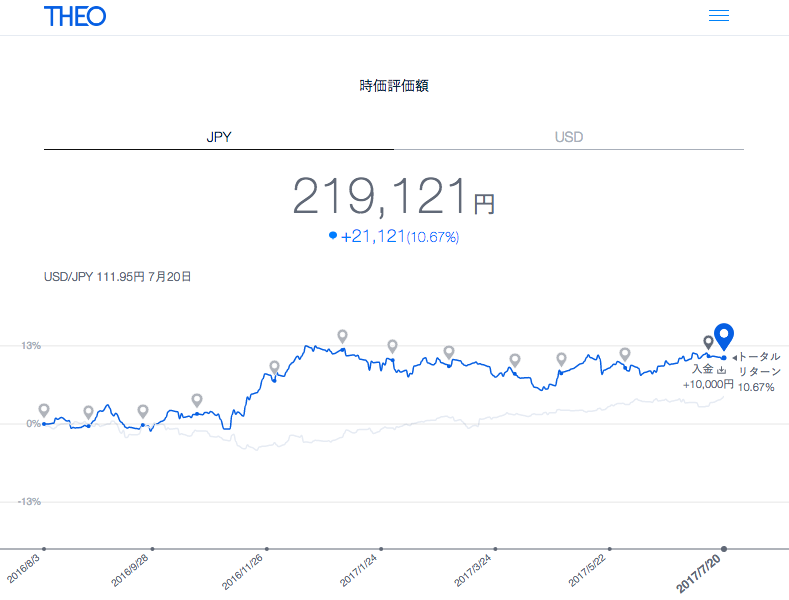Viewport: 789px width, 600px height.
Task: Switch to the USD tab
Action: click(569, 137)
